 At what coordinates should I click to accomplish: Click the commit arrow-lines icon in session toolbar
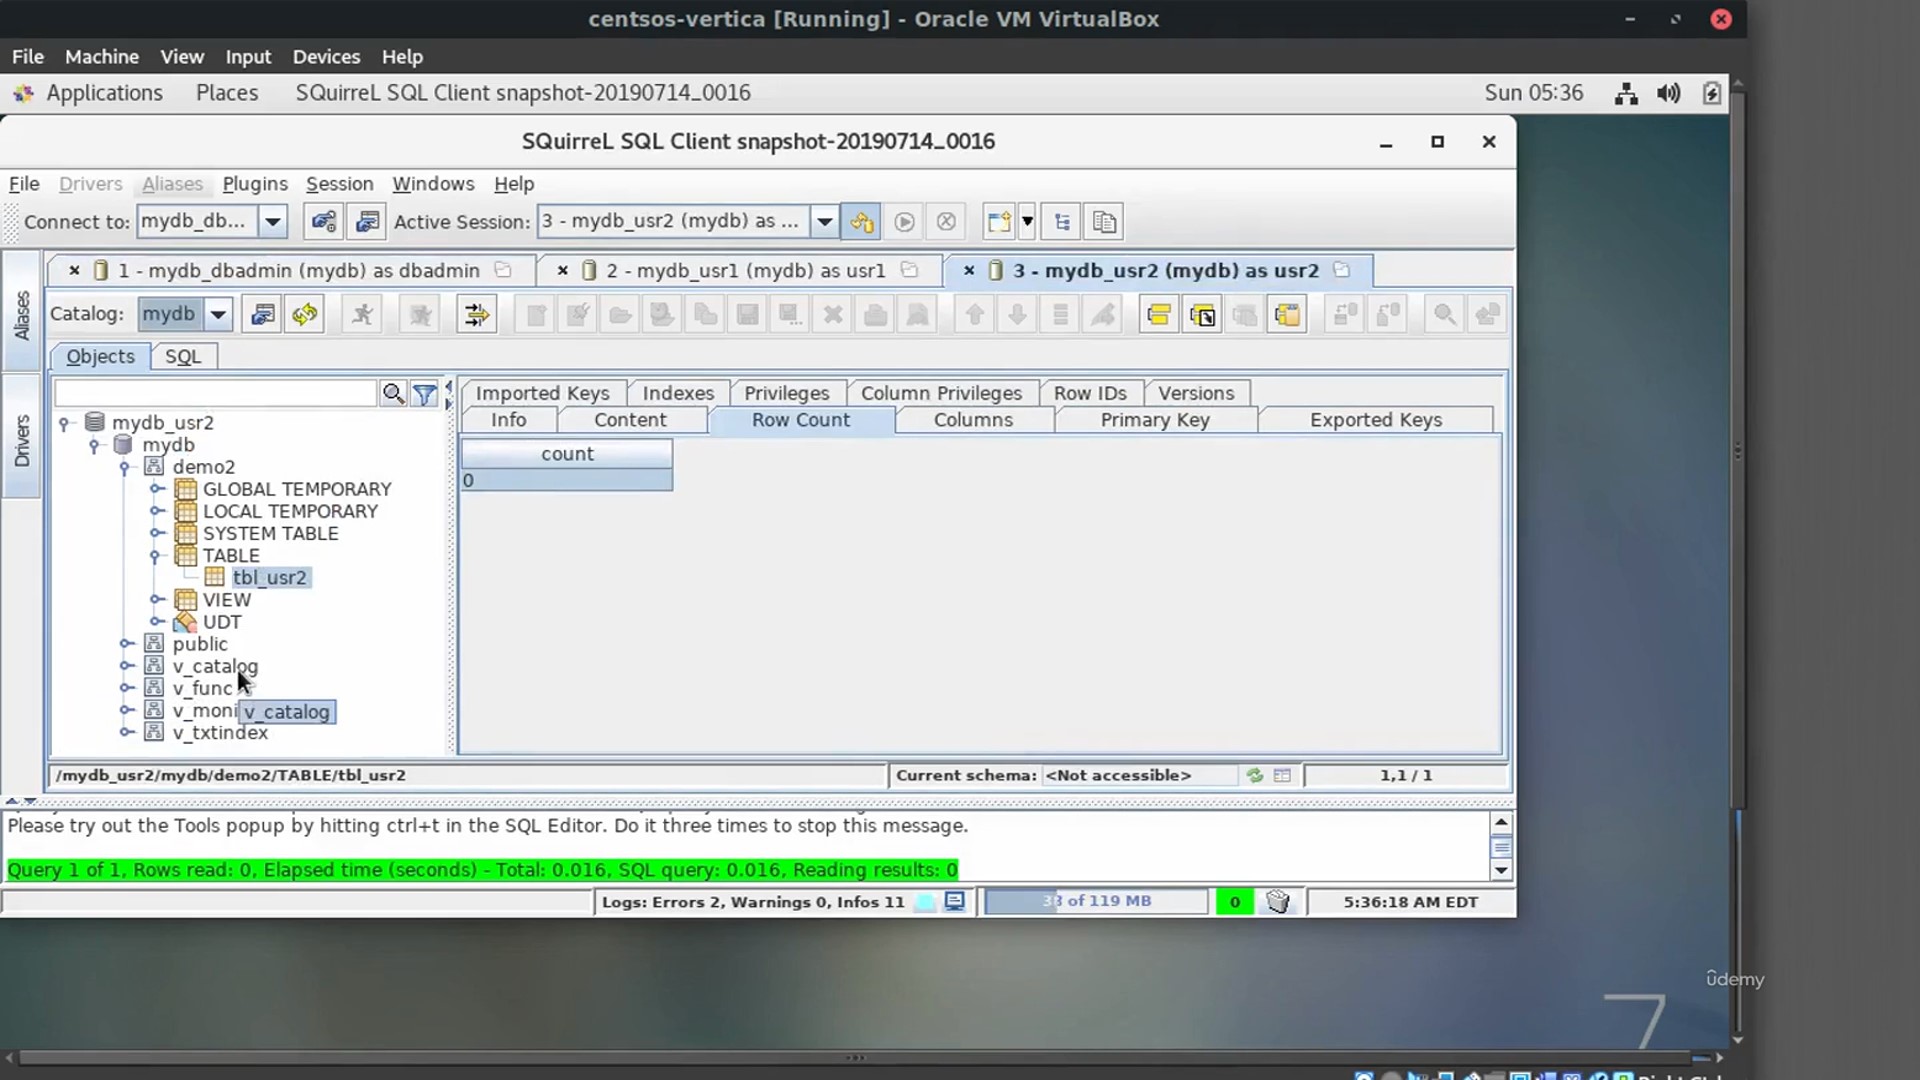[x=476, y=315]
